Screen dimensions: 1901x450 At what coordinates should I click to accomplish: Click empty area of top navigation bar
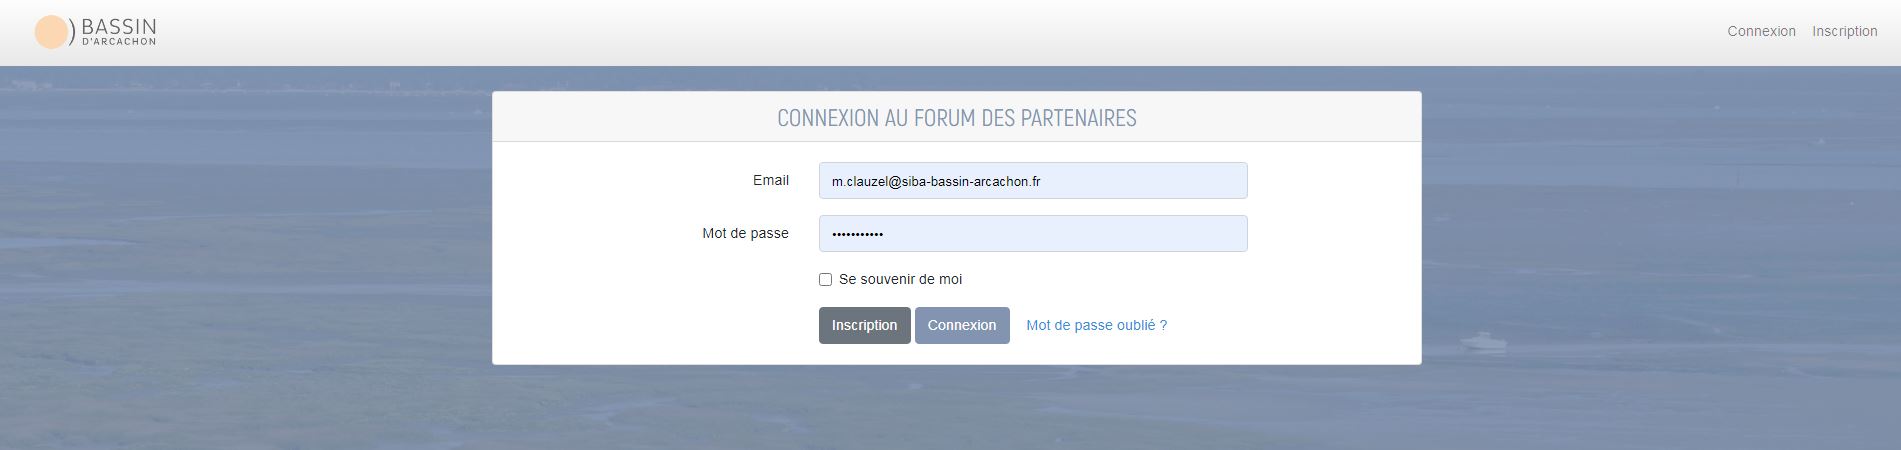(x=900, y=32)
